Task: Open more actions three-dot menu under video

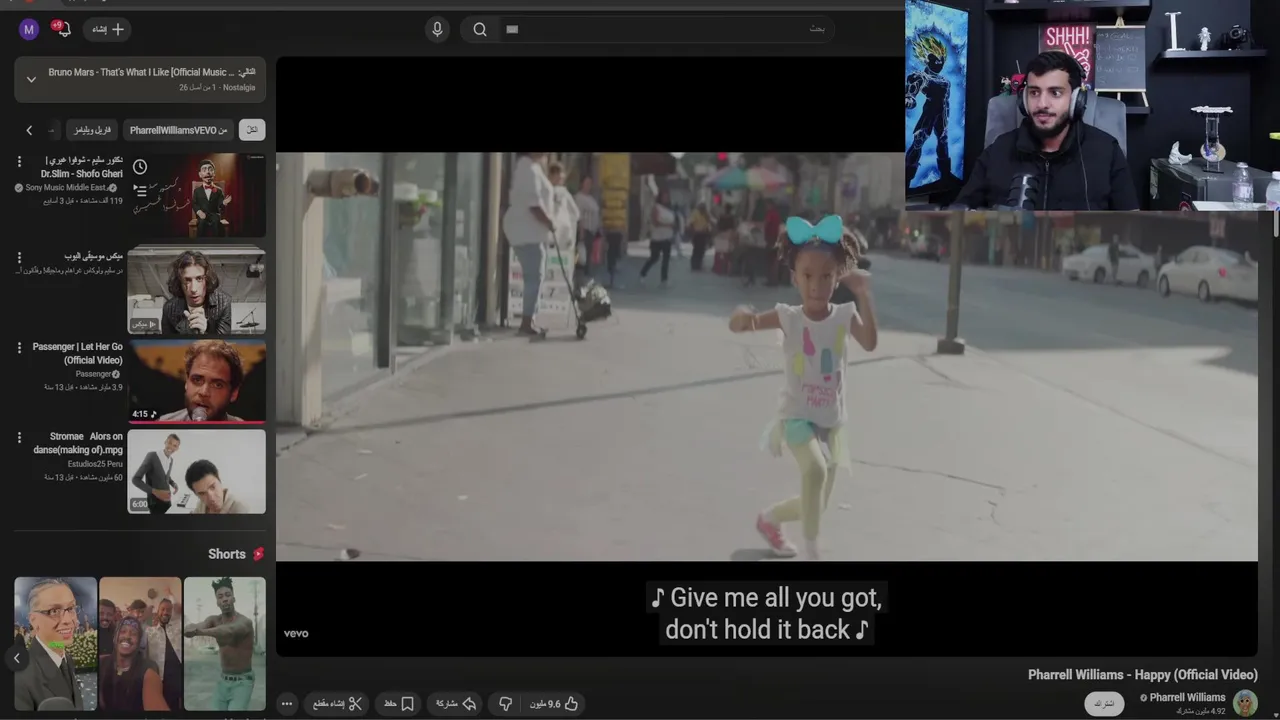Action: pos(287,704)
